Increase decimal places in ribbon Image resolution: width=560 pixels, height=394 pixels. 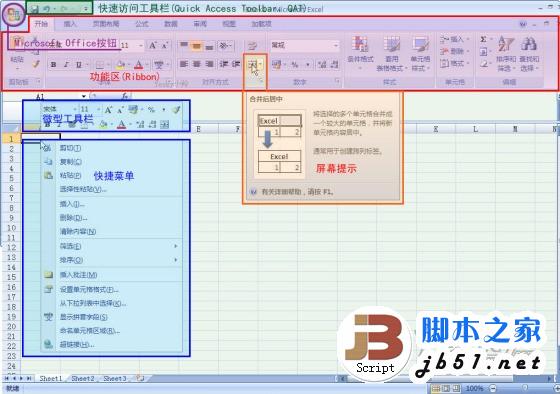tap(322, 65)
